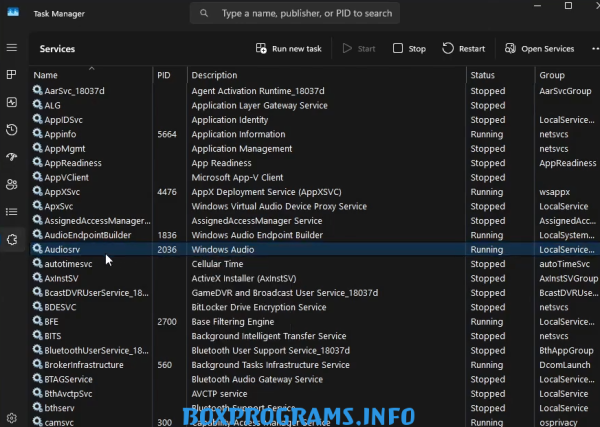Click the search magnifier icon

click(204, 13)
